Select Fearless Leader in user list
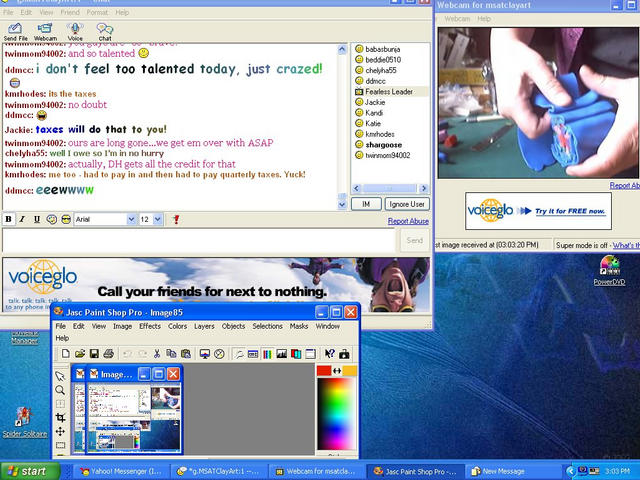 [389, 92]
